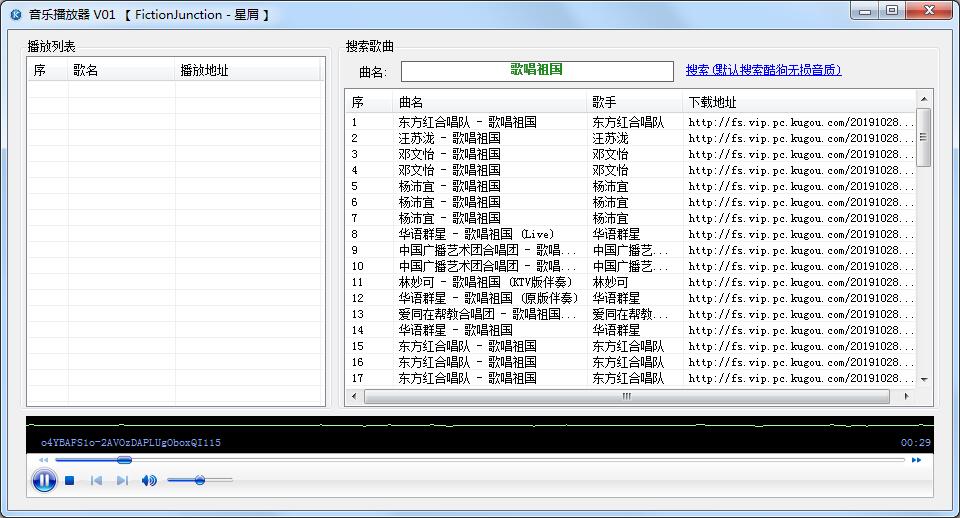The height and width of the screenshot is (518, 960).
Task: Click the fast-forward arrows beside seek bar
Action: tap(916, 460)
